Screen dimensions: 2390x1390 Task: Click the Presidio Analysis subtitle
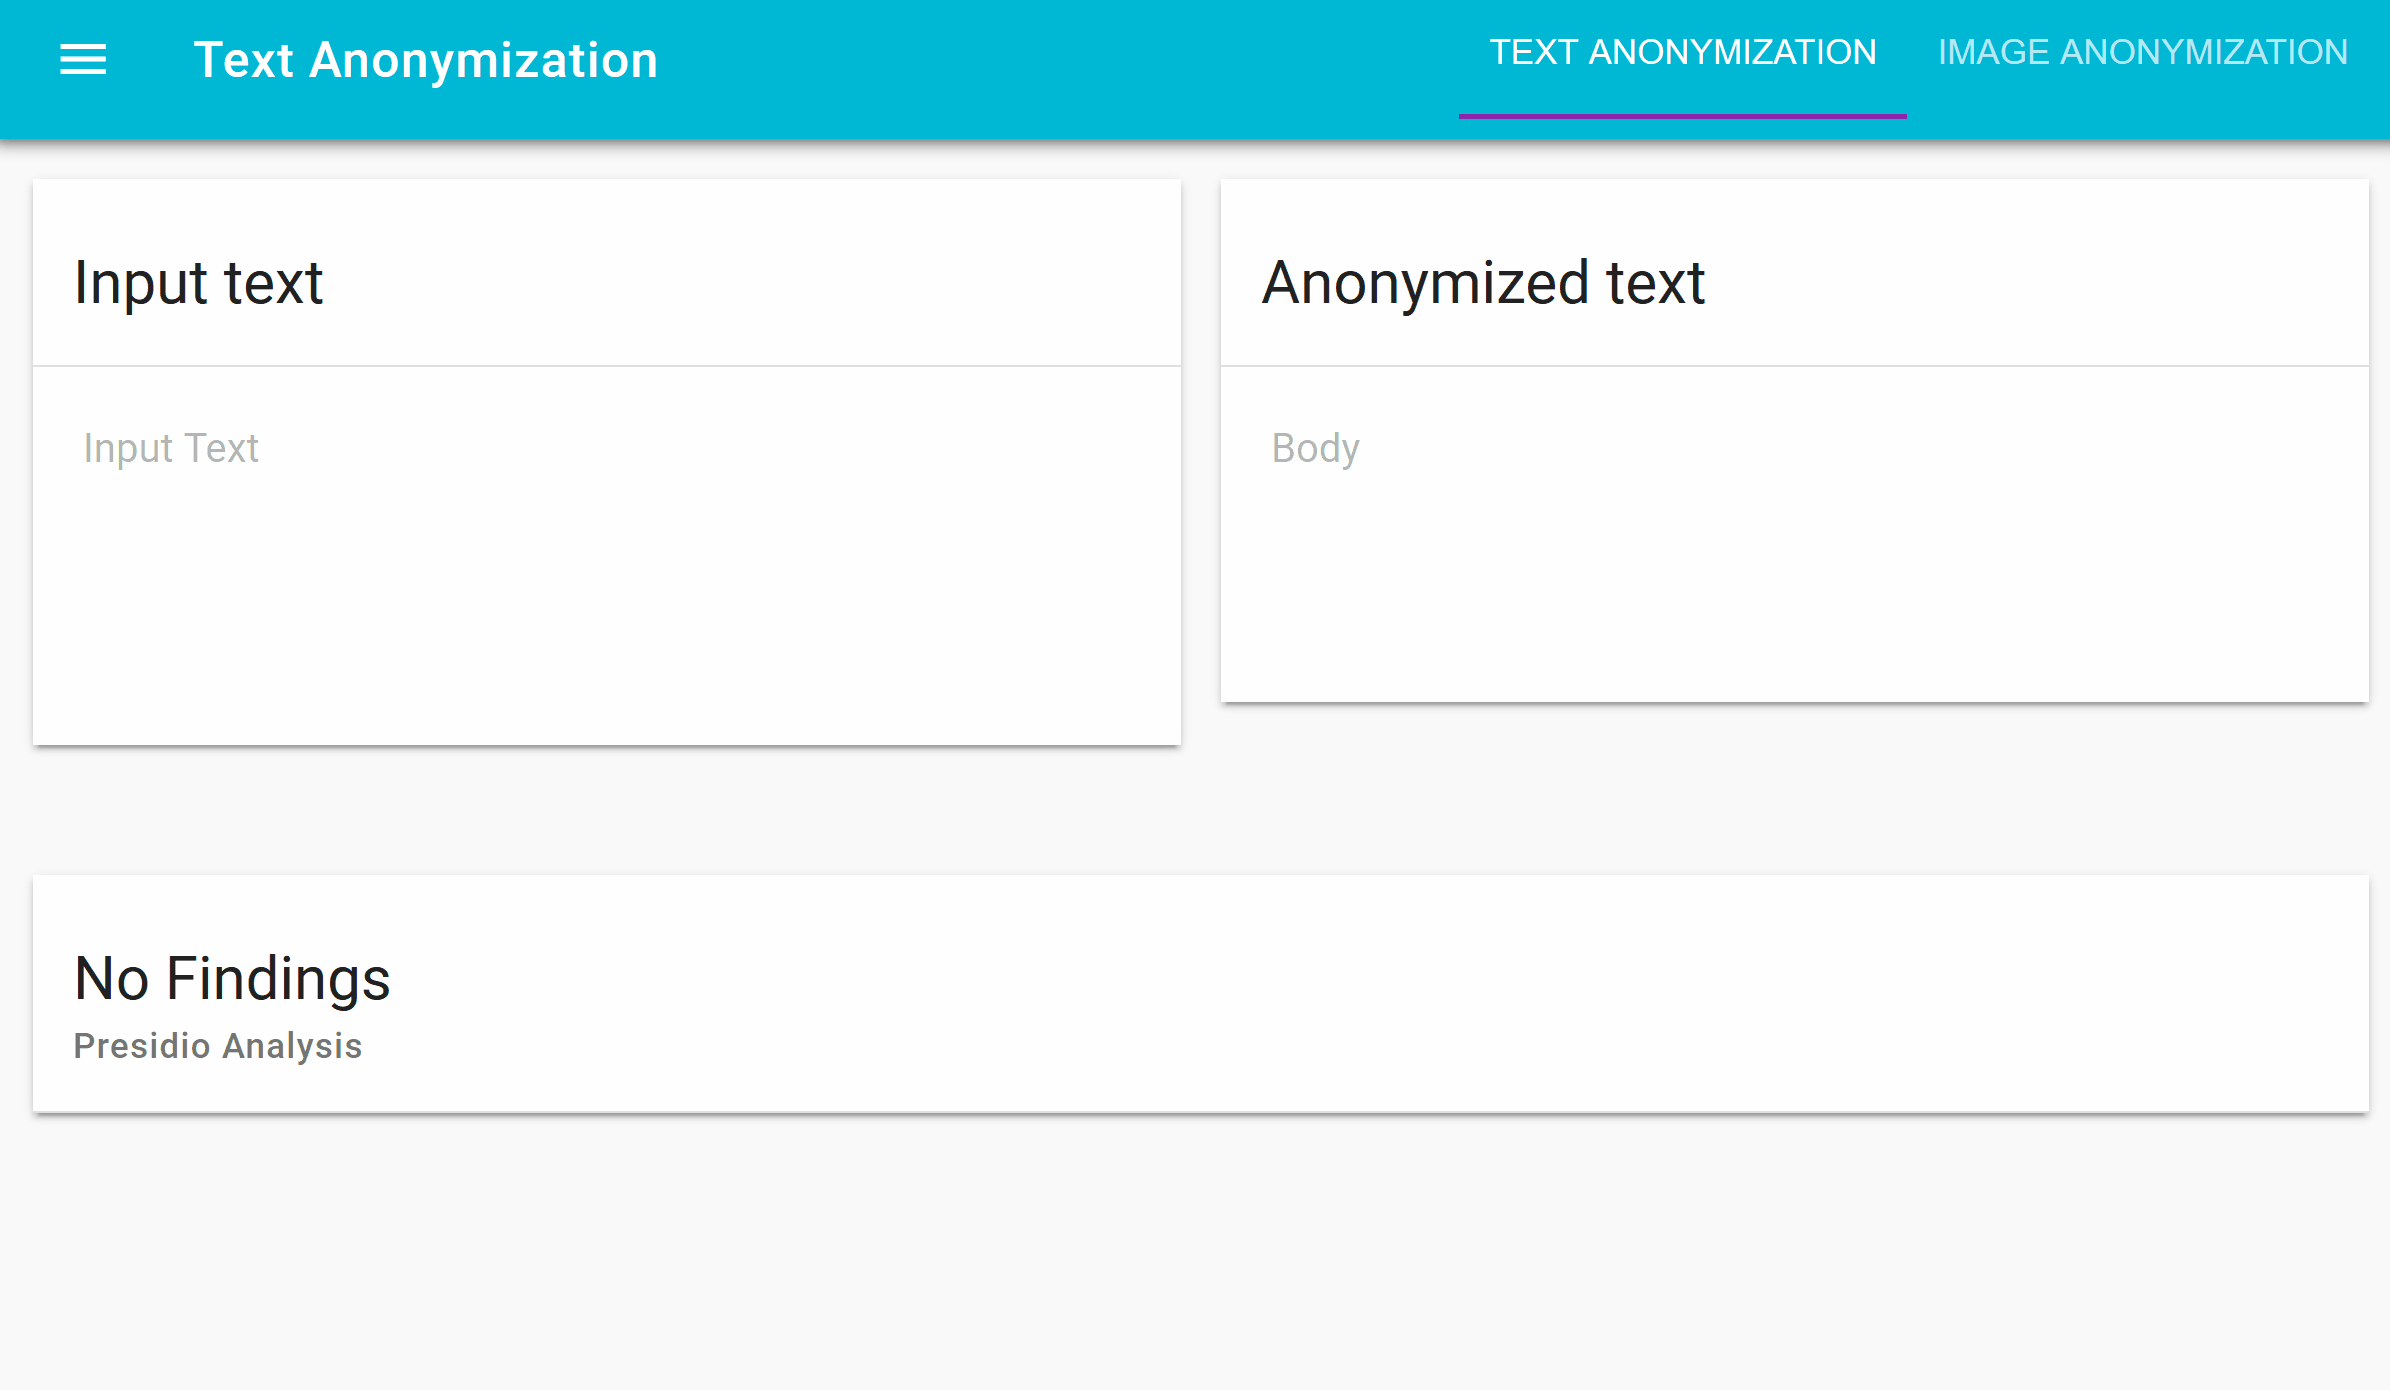pyautogui.click(x=218, y=1046)
